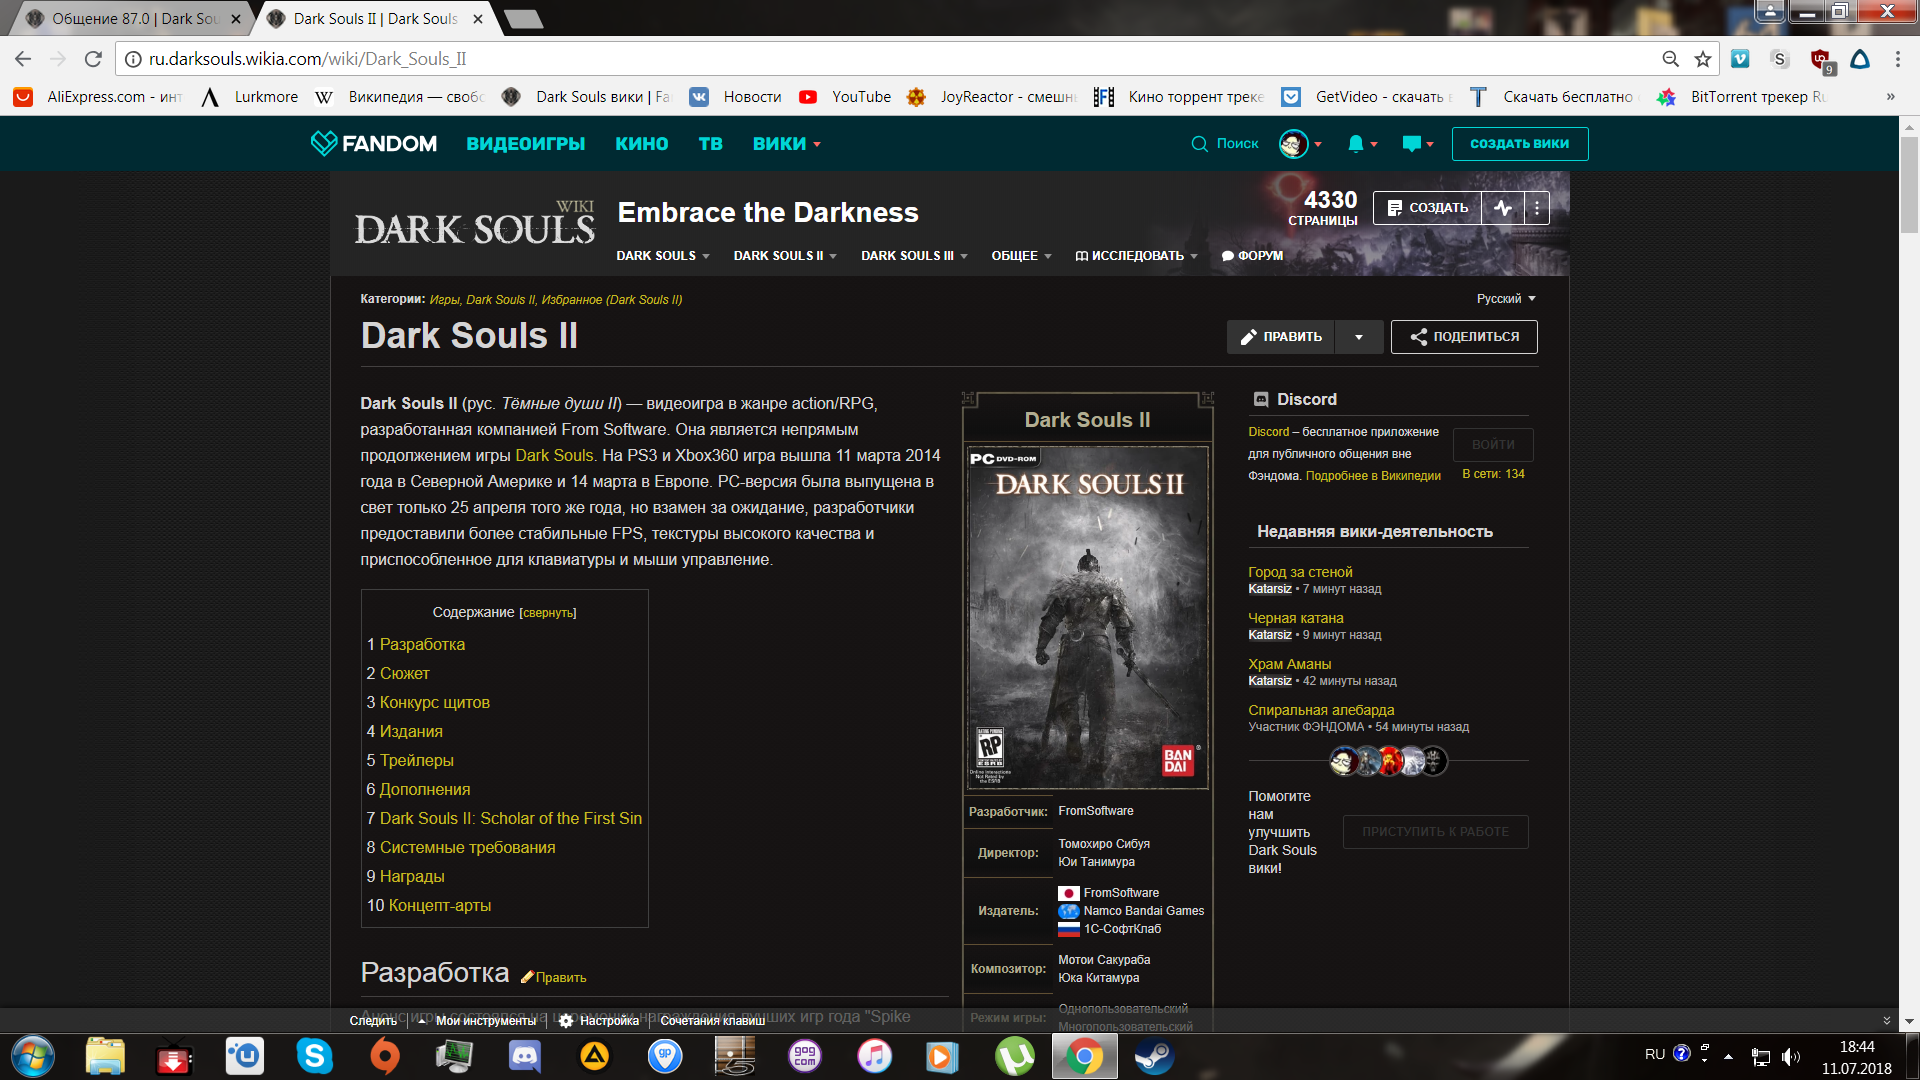Click the ПРИСТУПИТЬ К РАБОТЕ button
1920x1080 pixels.
point(1435,832)
